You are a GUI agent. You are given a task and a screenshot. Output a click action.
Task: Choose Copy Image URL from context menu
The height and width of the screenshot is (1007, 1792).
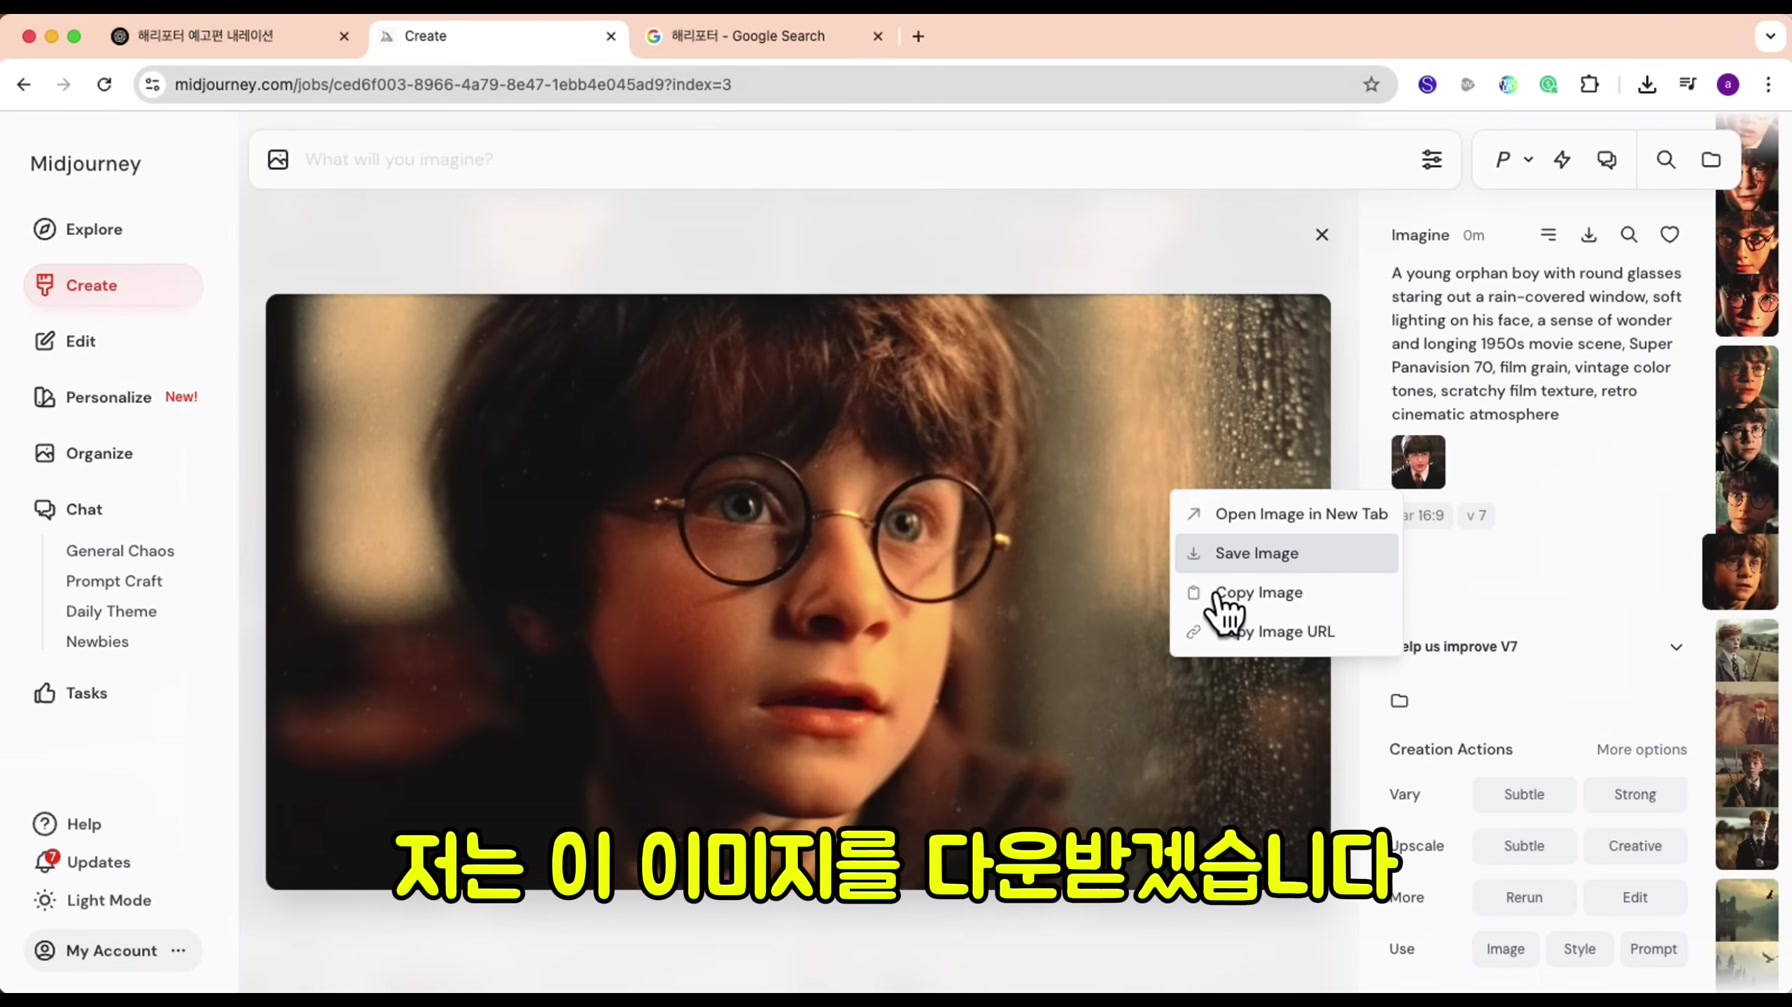1286,631
